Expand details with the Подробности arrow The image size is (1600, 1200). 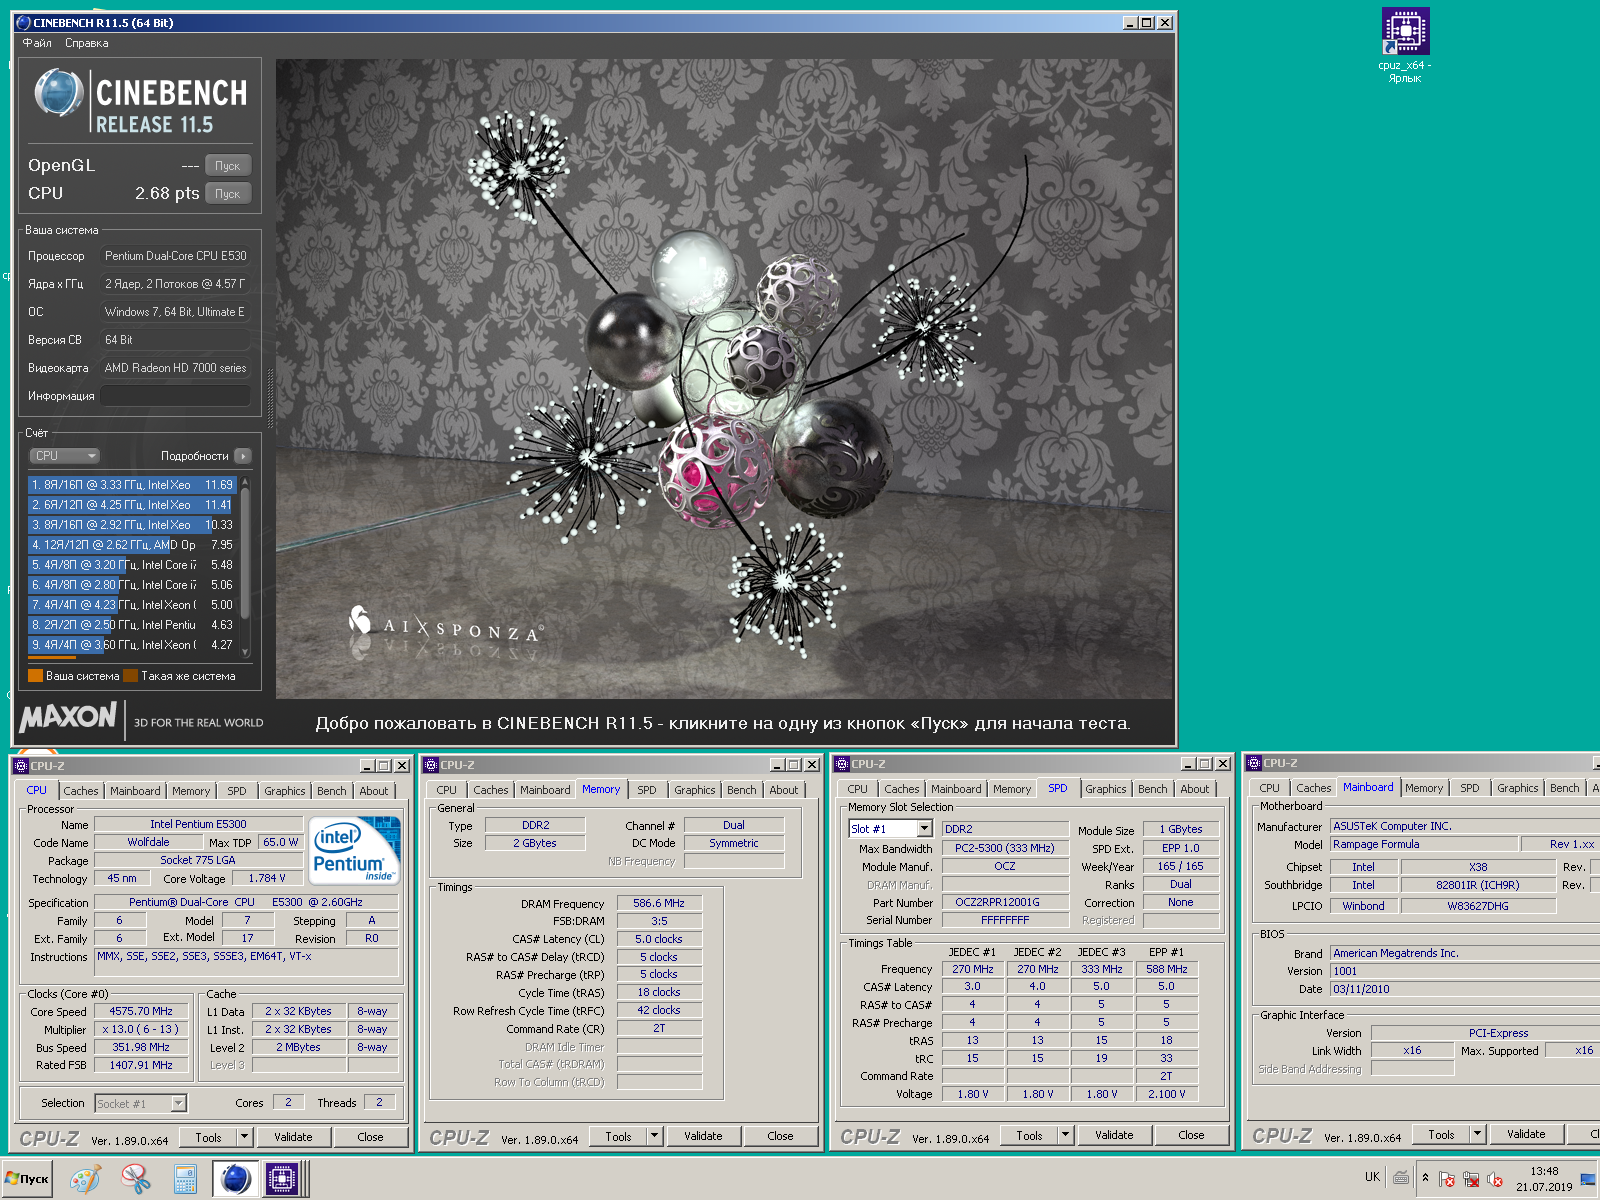[243, 456]
